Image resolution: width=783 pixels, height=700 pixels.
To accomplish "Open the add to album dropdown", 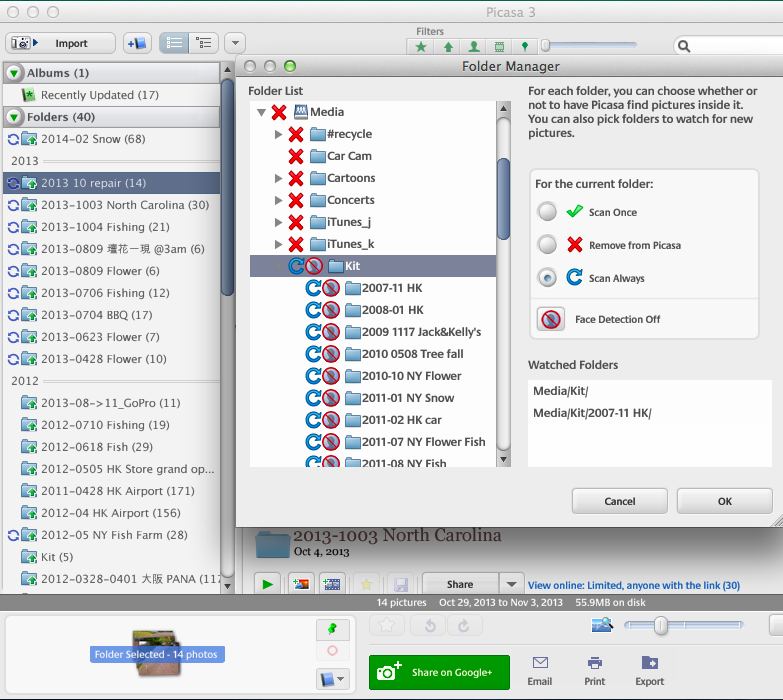I will tap(333, 679).
